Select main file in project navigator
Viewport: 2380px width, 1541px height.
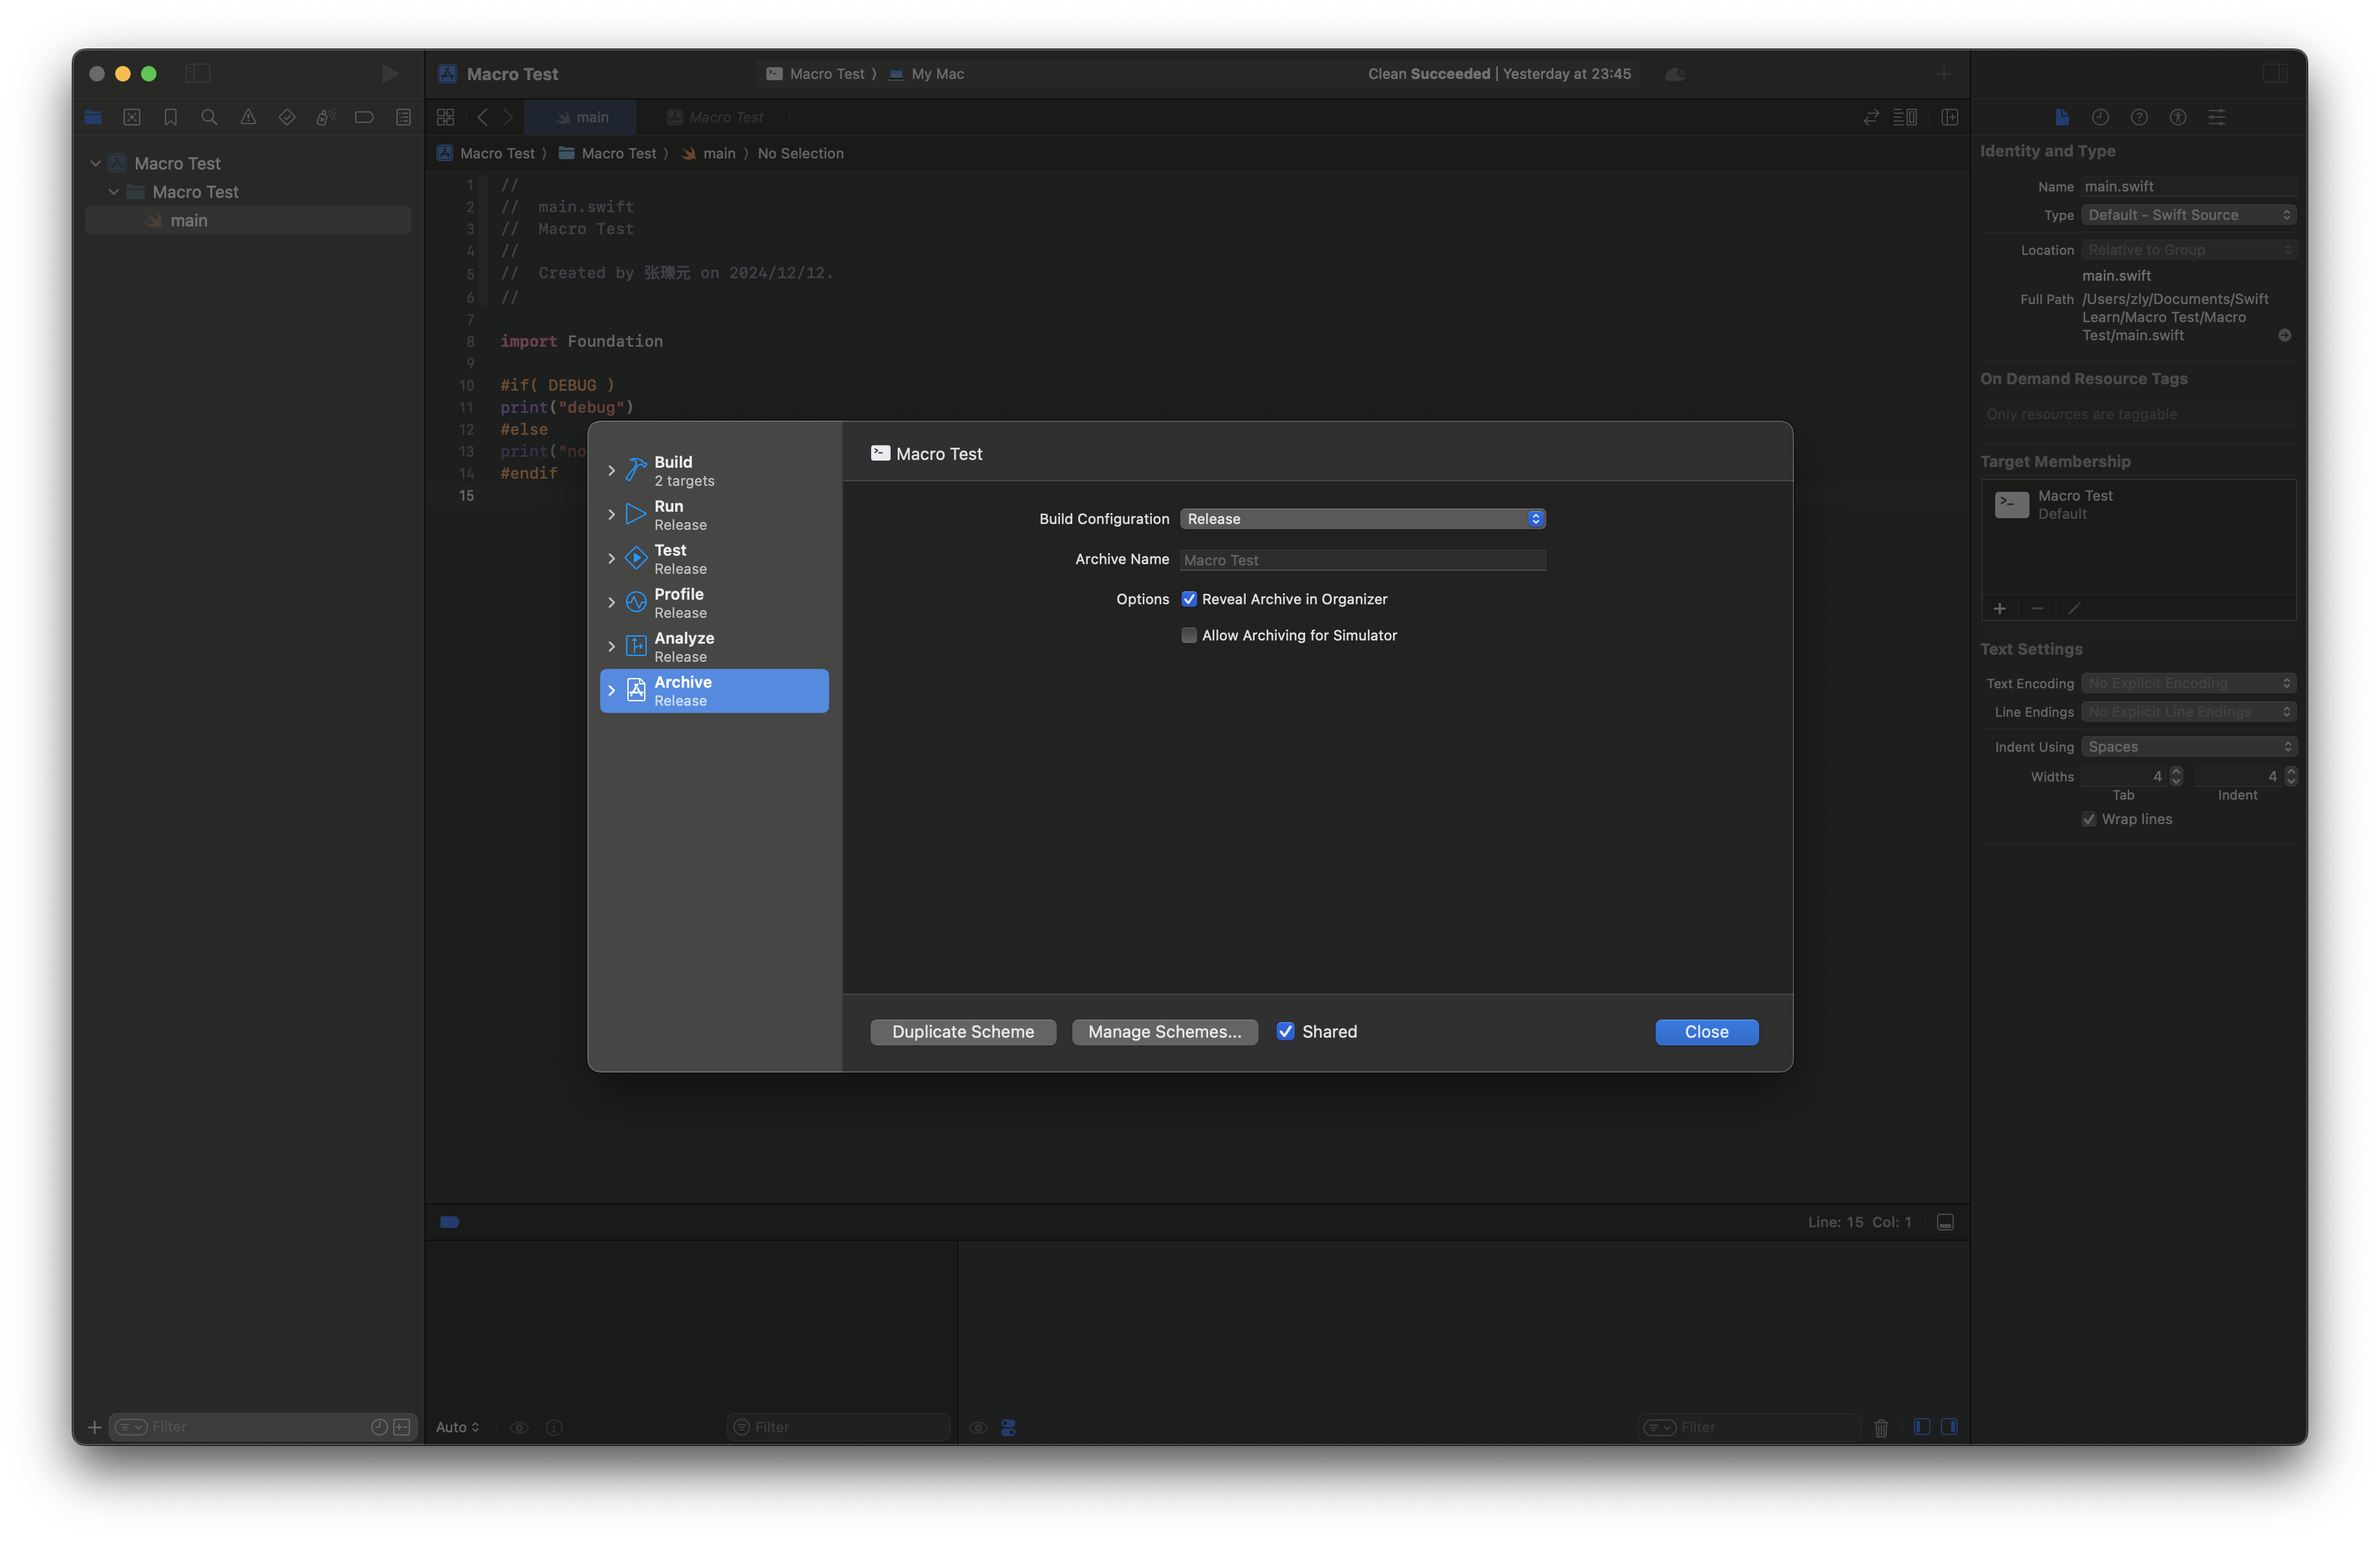[248, 220]
